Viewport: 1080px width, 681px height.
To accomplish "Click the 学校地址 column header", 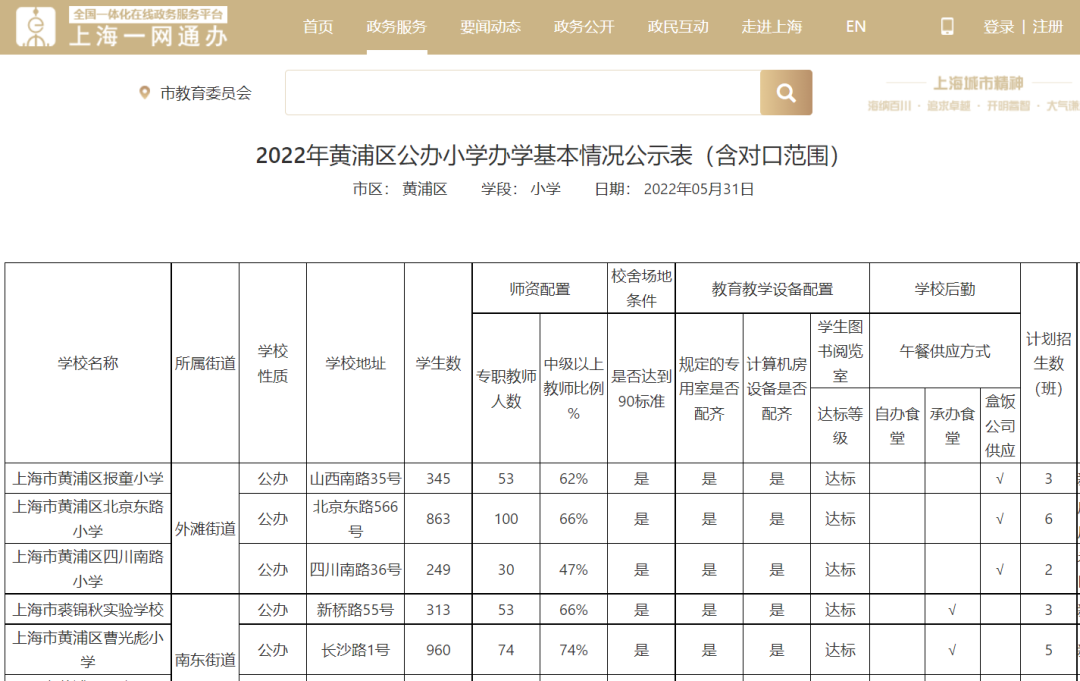I will pos(355,363).
